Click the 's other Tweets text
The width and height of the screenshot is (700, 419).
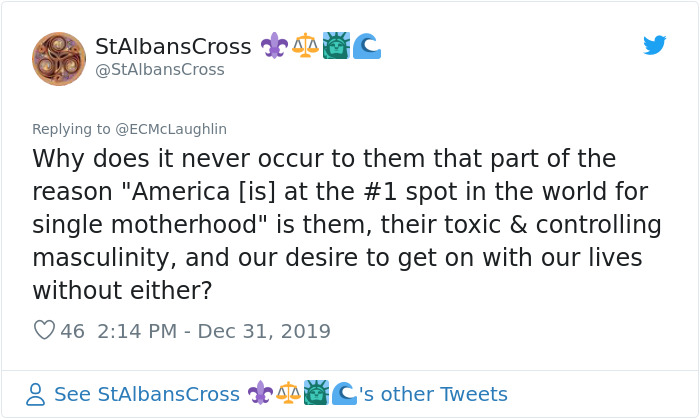(433, 394)
